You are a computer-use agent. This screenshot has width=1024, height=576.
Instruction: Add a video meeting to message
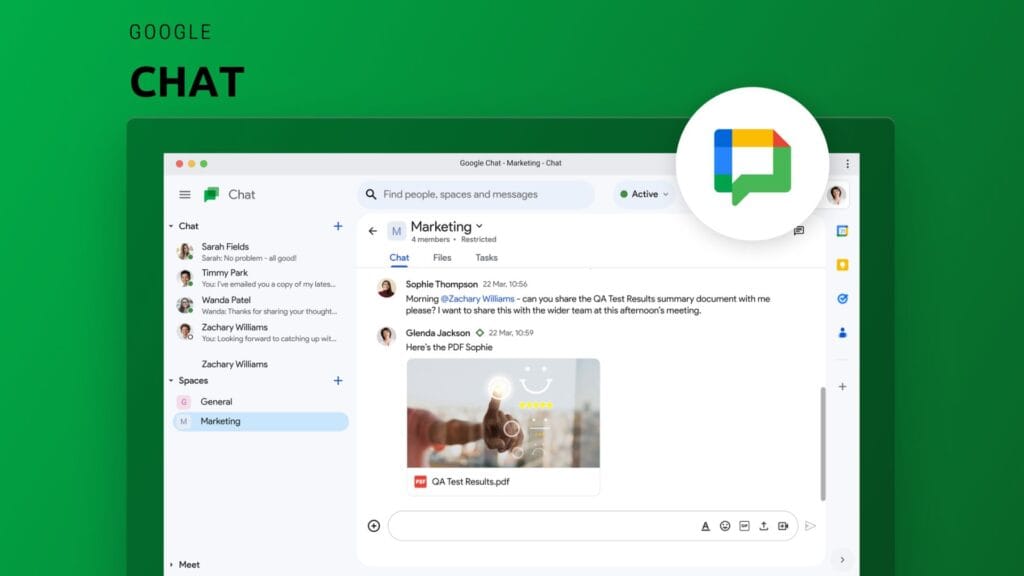pyautogui.click(x=783, y=526)
